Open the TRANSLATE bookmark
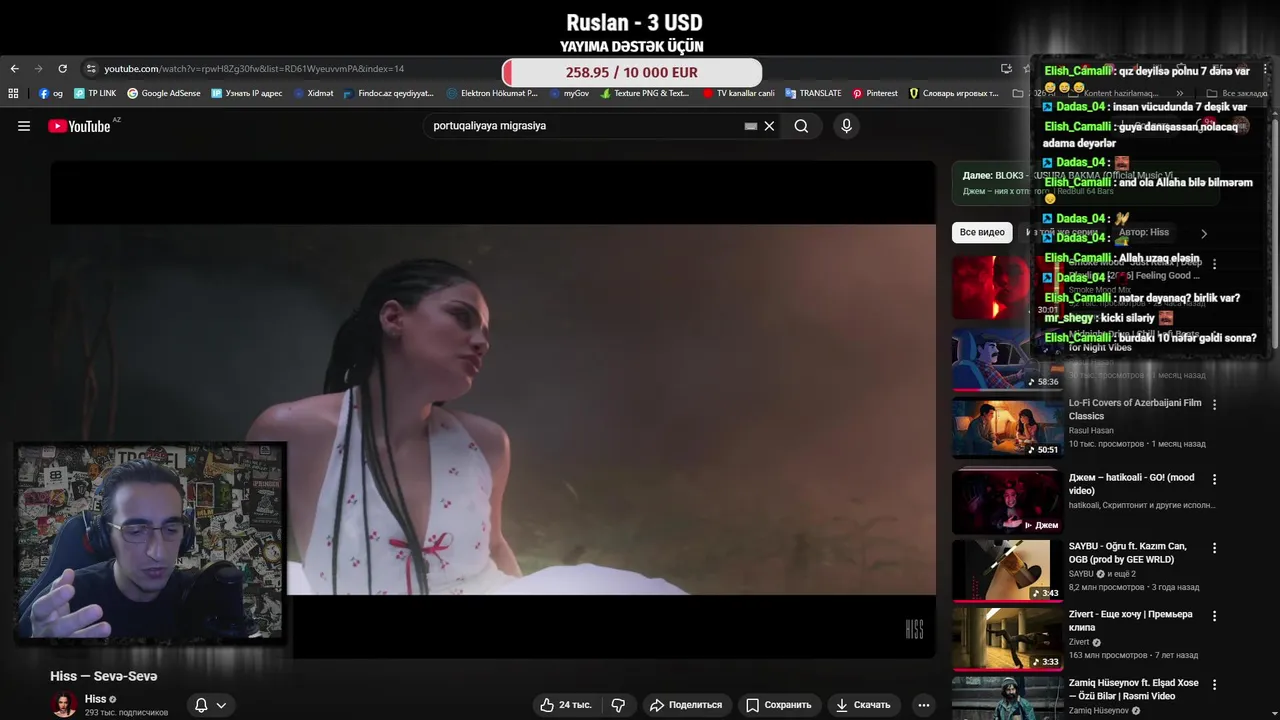 813,93
